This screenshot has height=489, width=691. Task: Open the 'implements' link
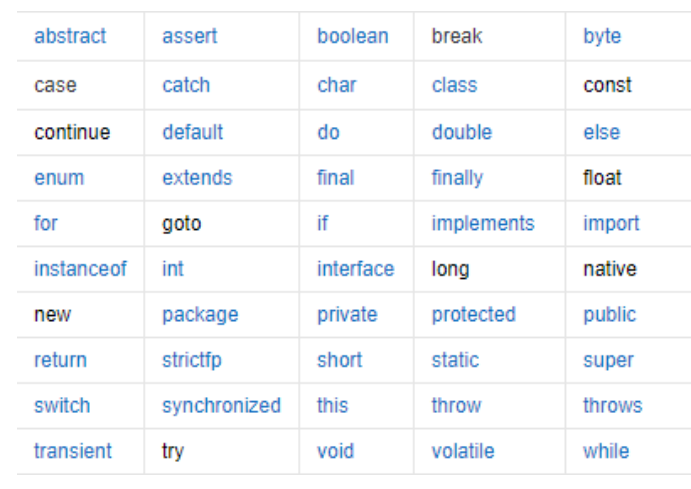[x=483, y=224]
